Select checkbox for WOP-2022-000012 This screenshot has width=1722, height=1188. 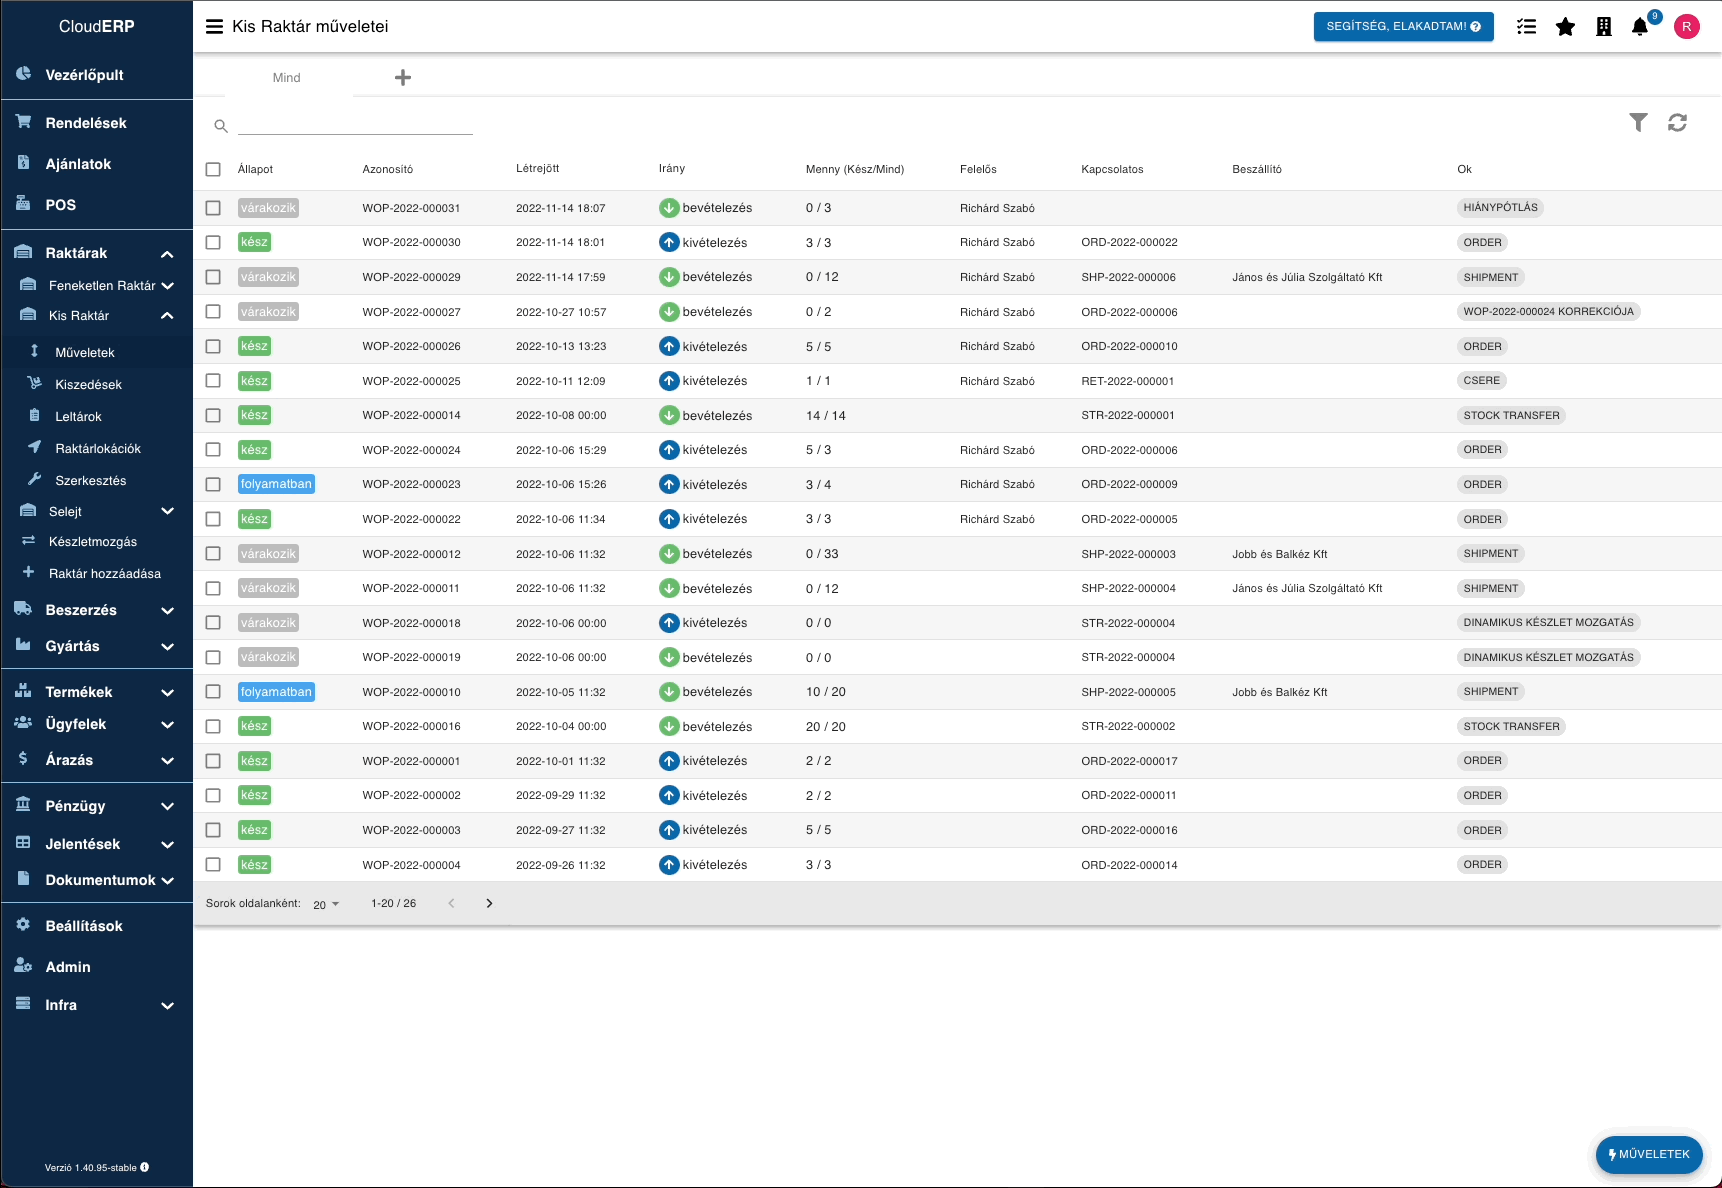[x=213, y=553]
